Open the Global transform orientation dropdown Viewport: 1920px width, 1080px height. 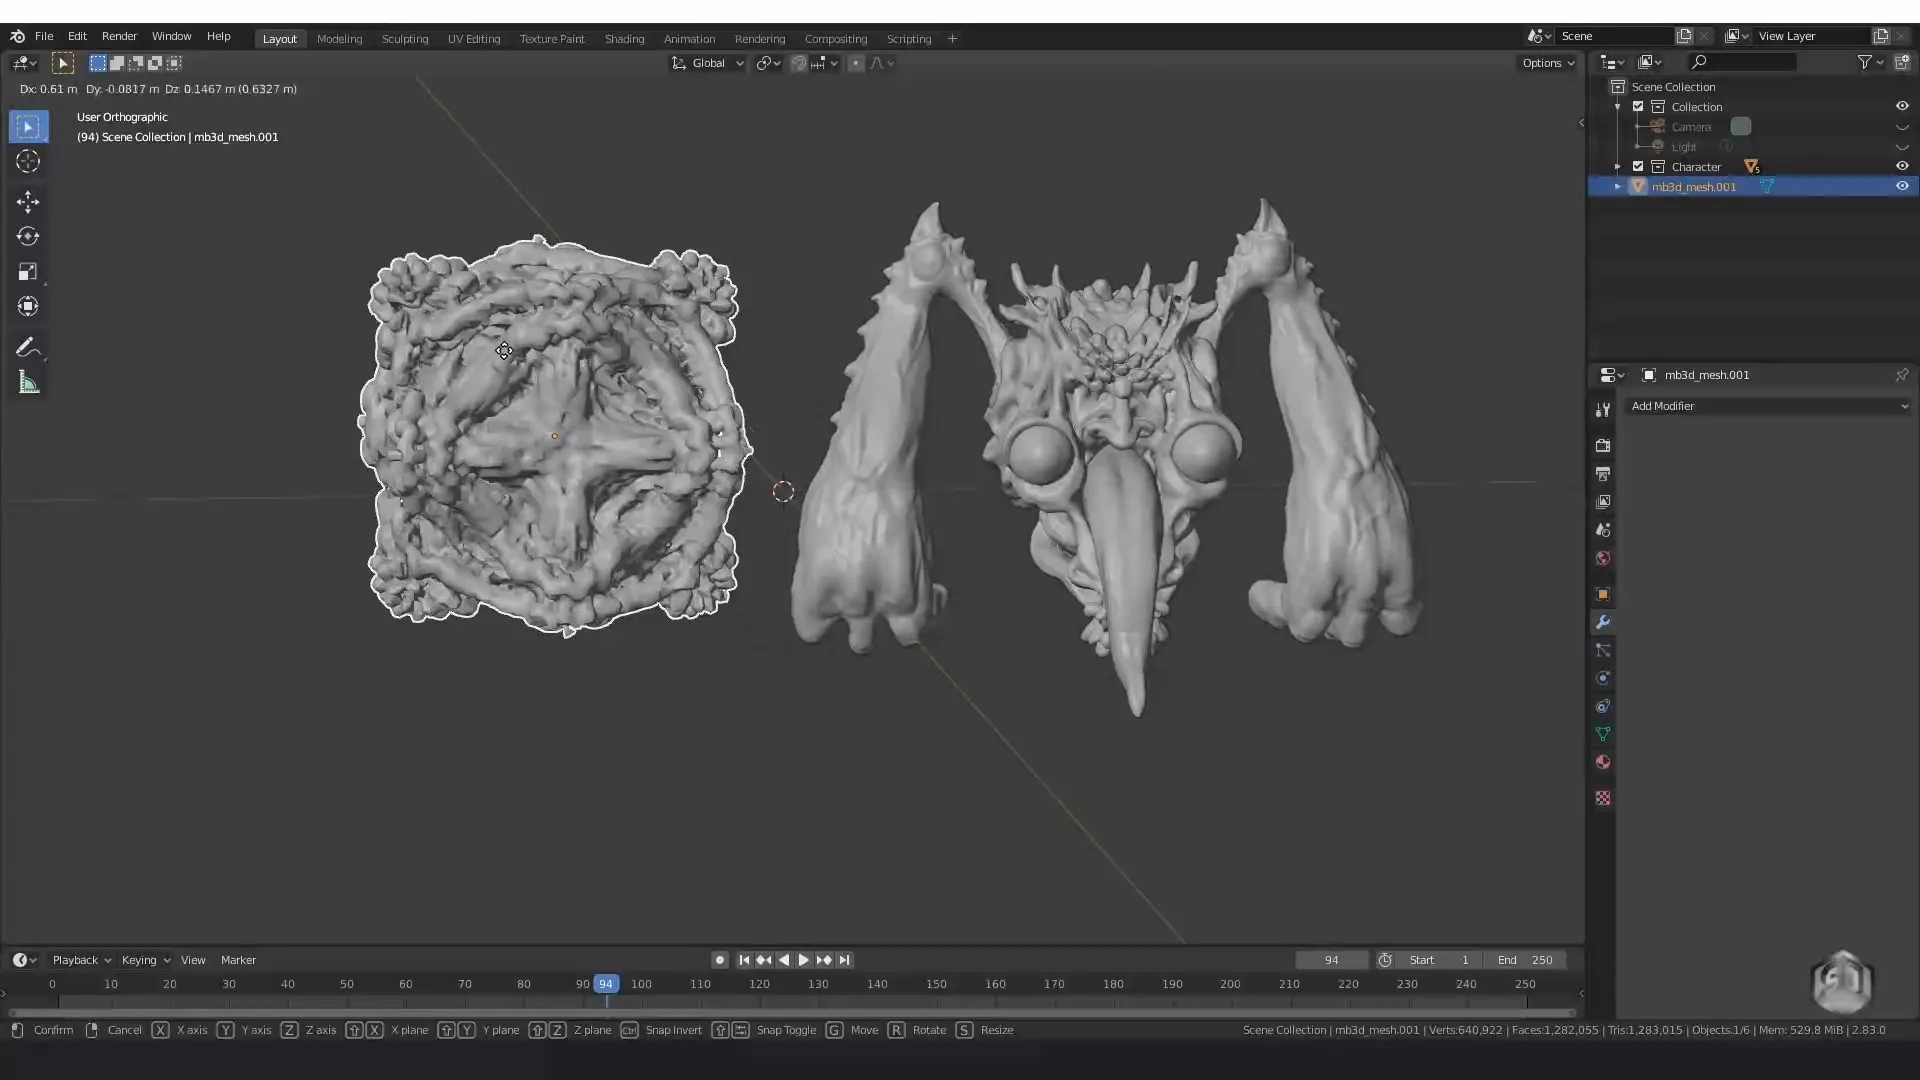coord(708,63)
